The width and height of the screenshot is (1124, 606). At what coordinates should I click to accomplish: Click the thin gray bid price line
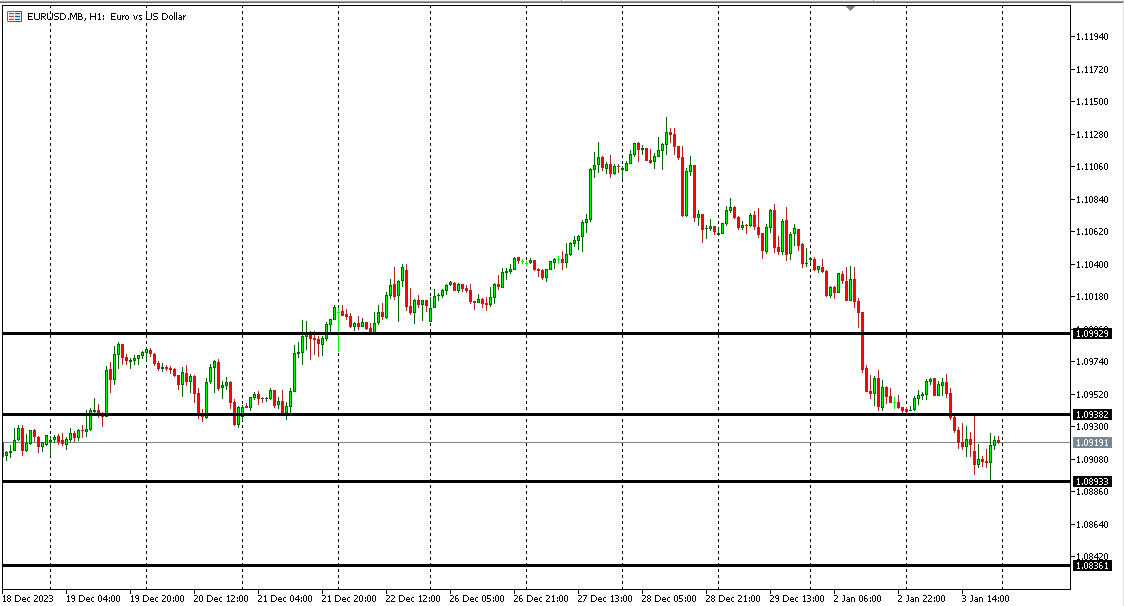[x=600, y=442]
